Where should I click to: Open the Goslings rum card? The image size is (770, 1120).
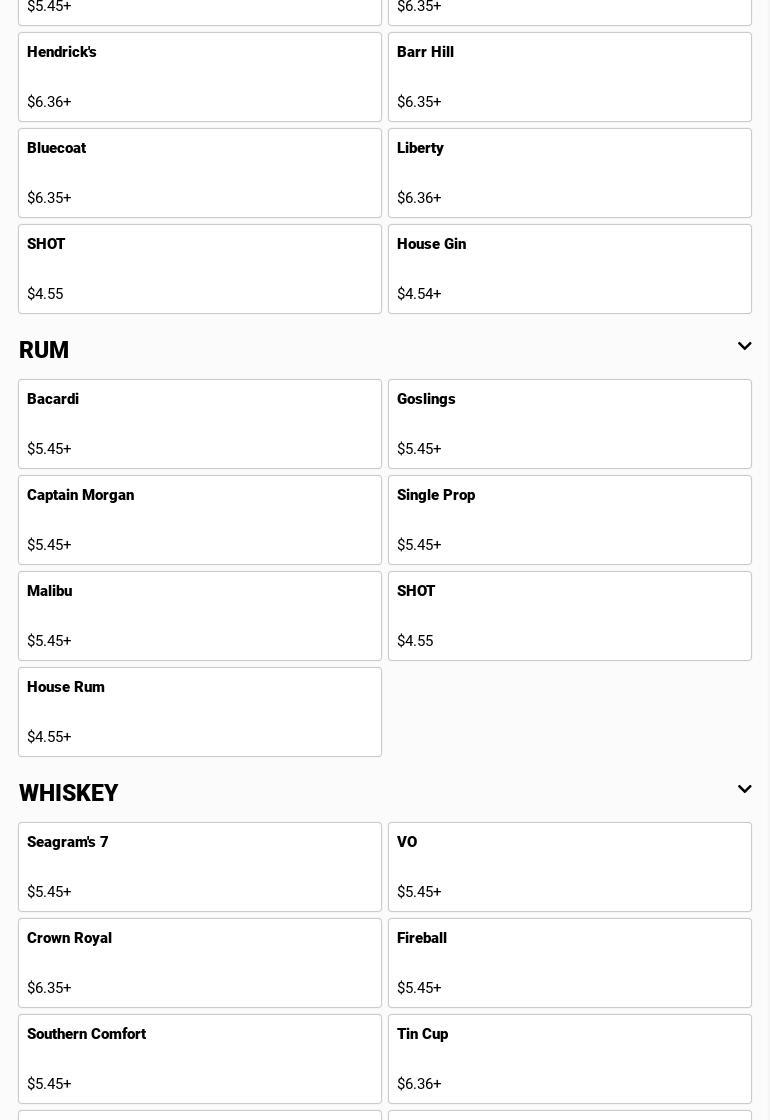(x=570, y=424)
